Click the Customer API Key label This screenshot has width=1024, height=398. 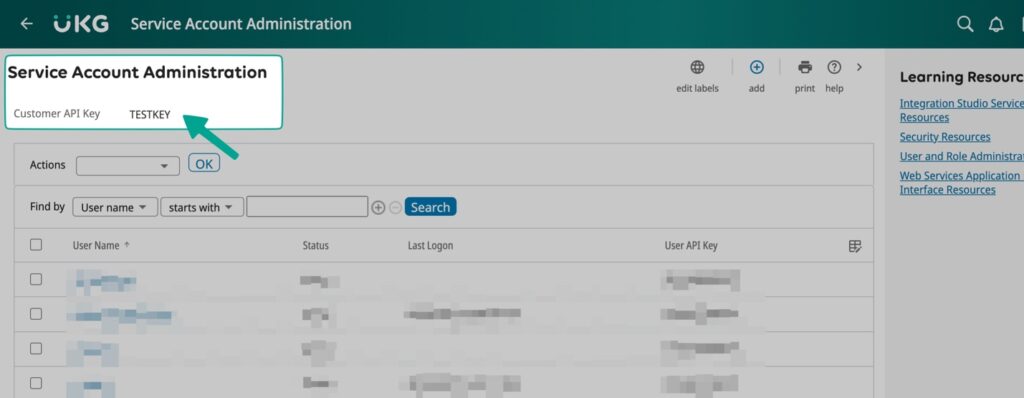pyautogui.click(x=57, y=114)
